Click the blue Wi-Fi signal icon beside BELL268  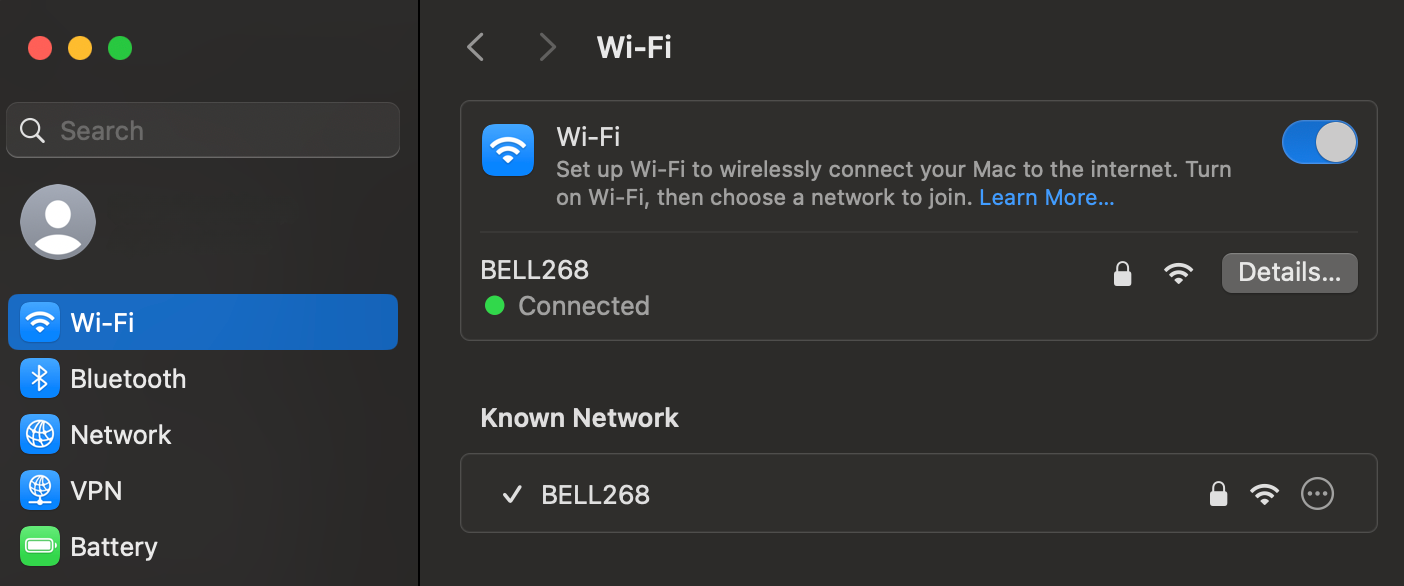click(1178, 272)
